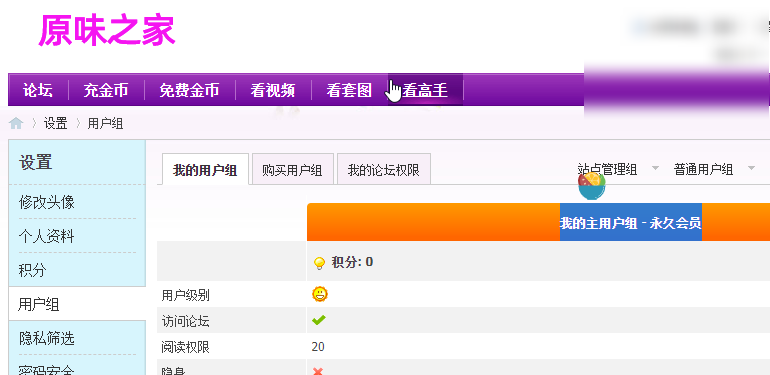Open the 充金币 navigation item

point(106,90)
